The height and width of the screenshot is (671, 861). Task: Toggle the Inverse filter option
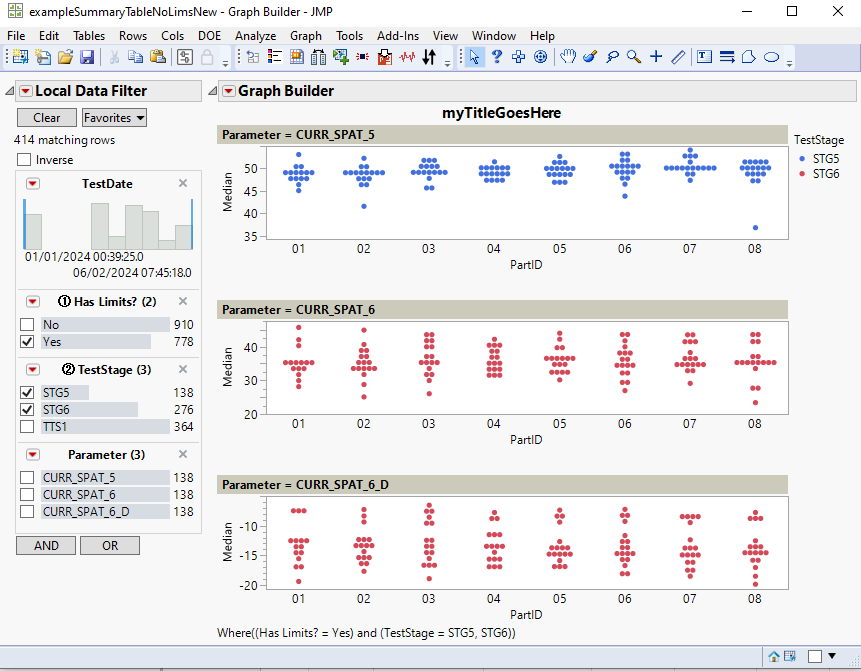click(x=25, y=157)
